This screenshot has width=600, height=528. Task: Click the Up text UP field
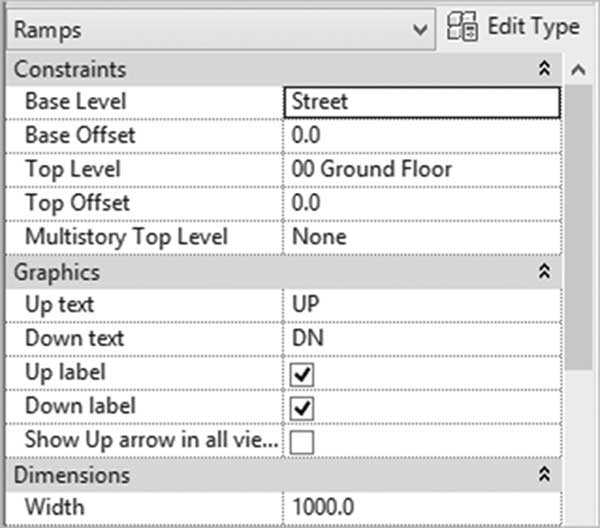click(x=422, y=305)
